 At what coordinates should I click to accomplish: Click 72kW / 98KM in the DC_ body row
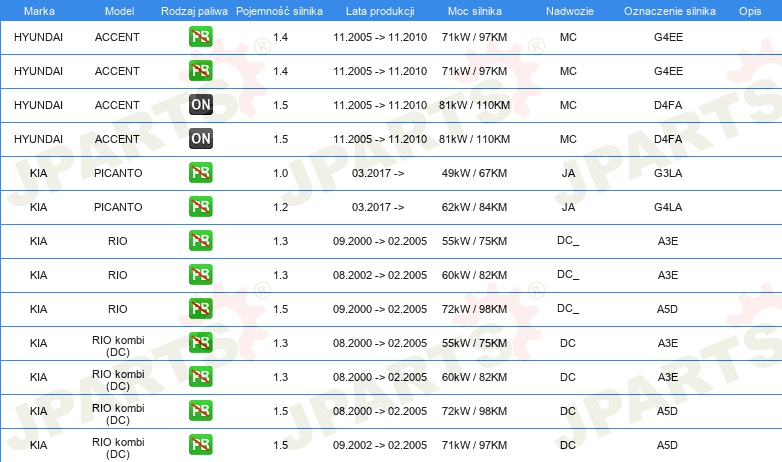474,309
